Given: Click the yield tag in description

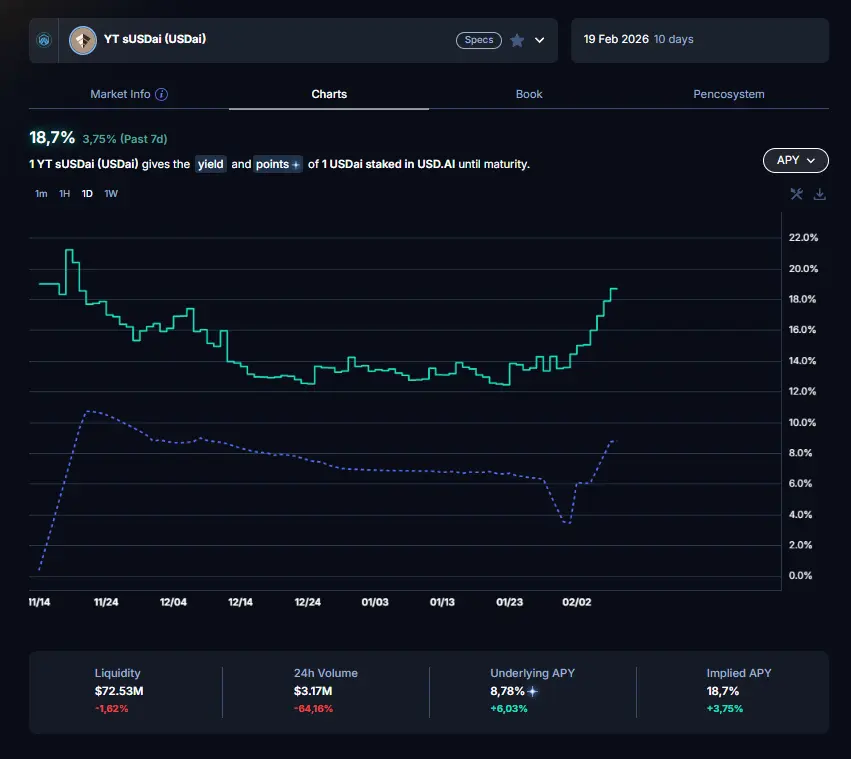Looking at the screenshot, I should 211,164.
